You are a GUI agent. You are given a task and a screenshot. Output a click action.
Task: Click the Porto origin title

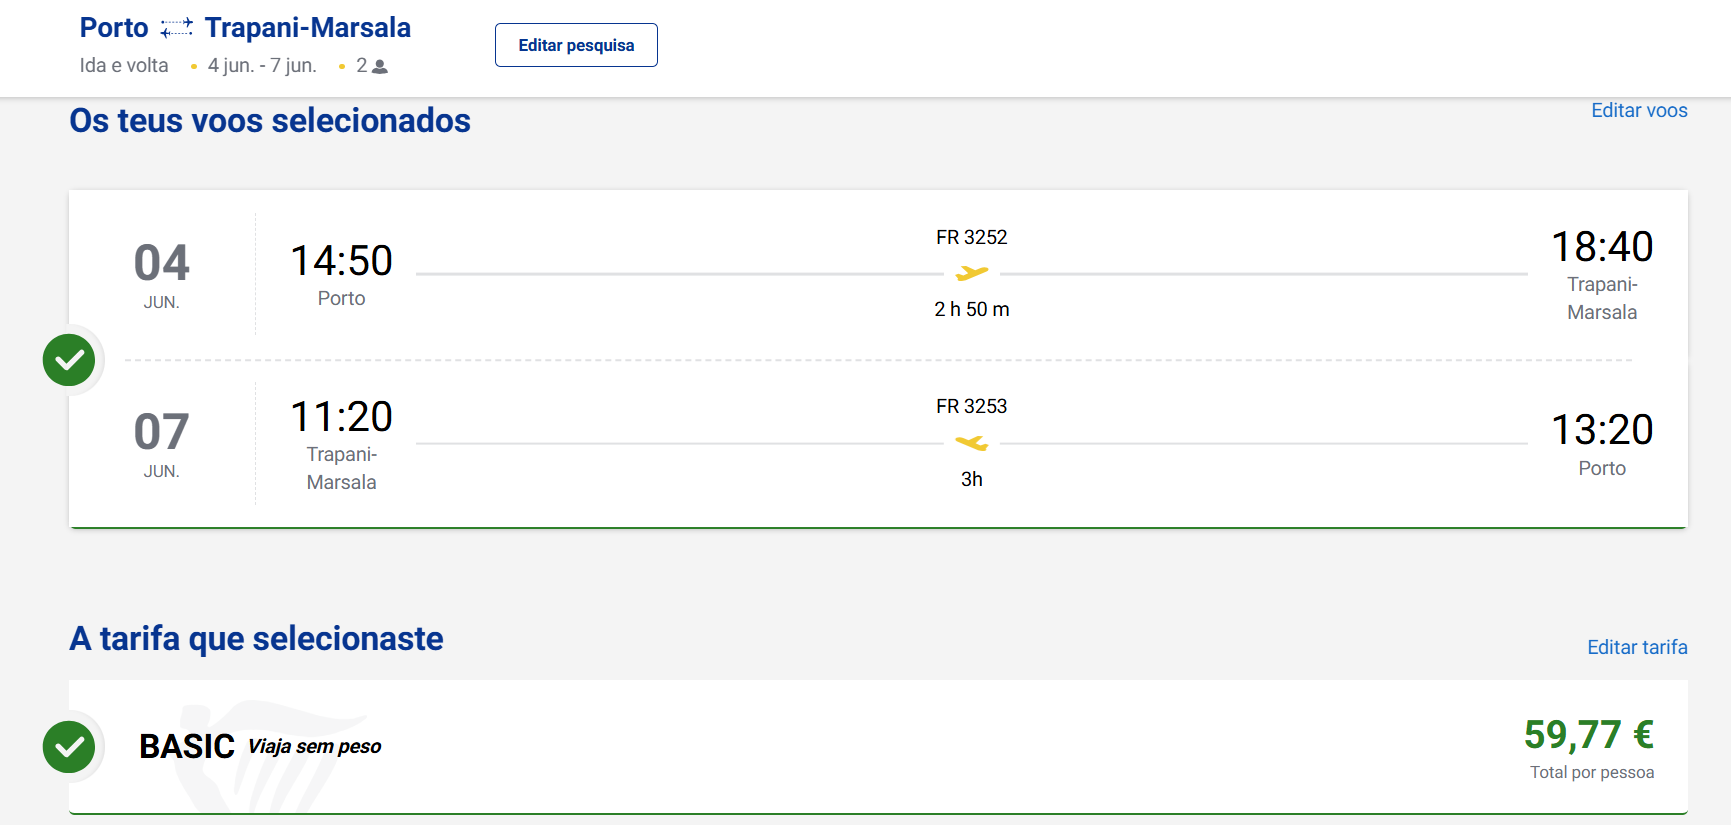[114, 28]
